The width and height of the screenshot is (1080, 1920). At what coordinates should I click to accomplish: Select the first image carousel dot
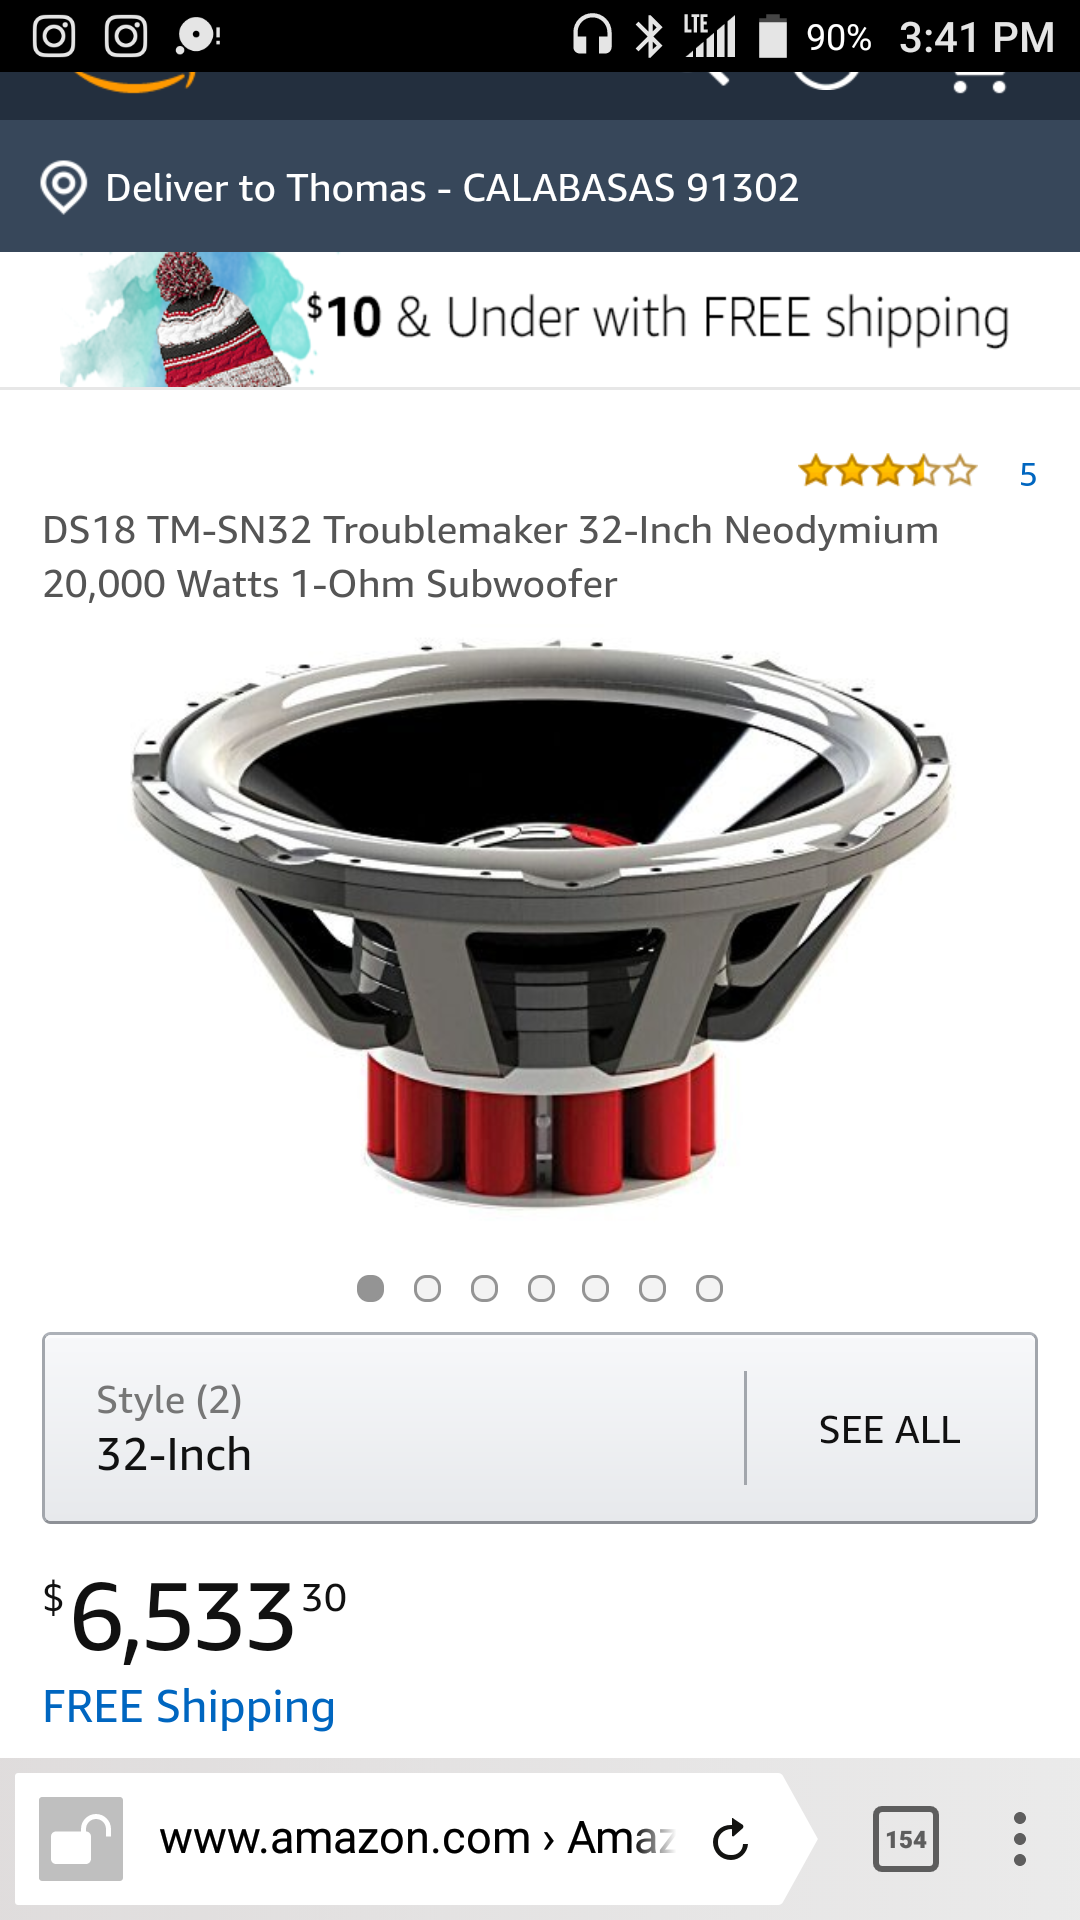click(x=370, y=1289)
